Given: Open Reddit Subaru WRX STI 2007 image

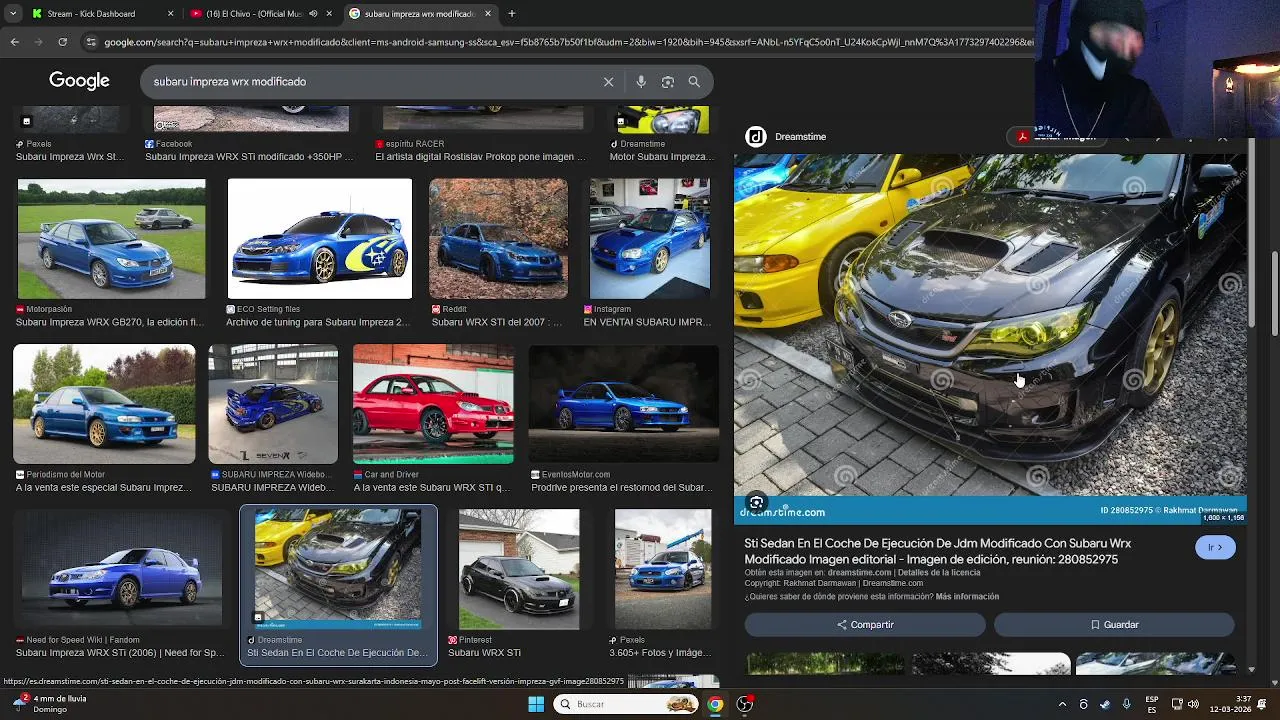Looking at the screenshot, I should click(x=498, y=239).
